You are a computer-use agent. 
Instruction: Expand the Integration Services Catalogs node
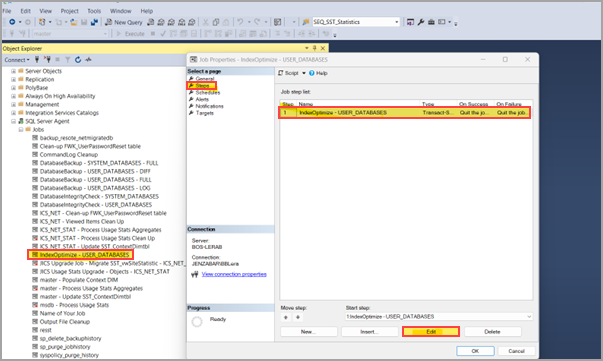click(x=13, y=113)
